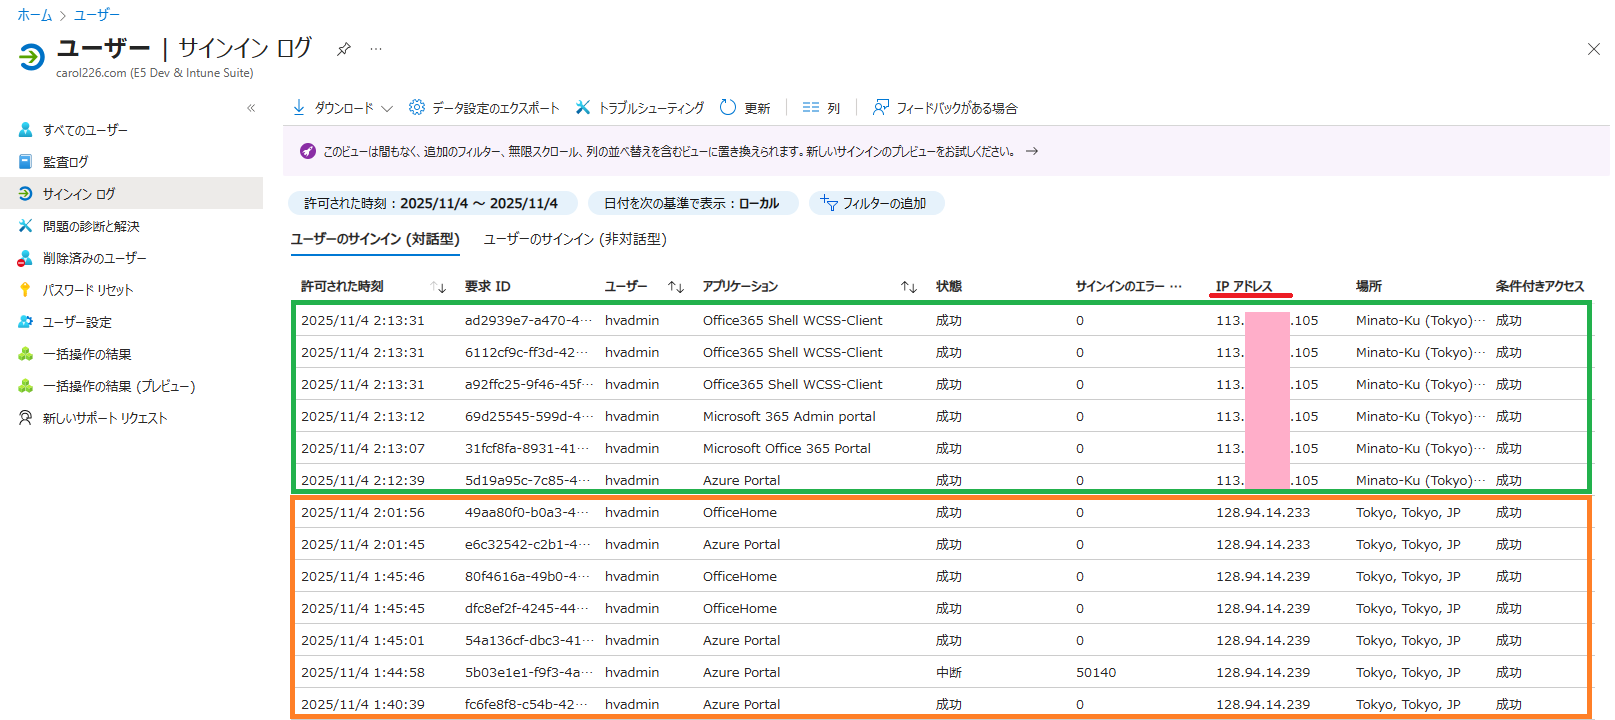Click the 条件付きアクセス column header
1615x720 pixels.
(x=1540, y=286)
